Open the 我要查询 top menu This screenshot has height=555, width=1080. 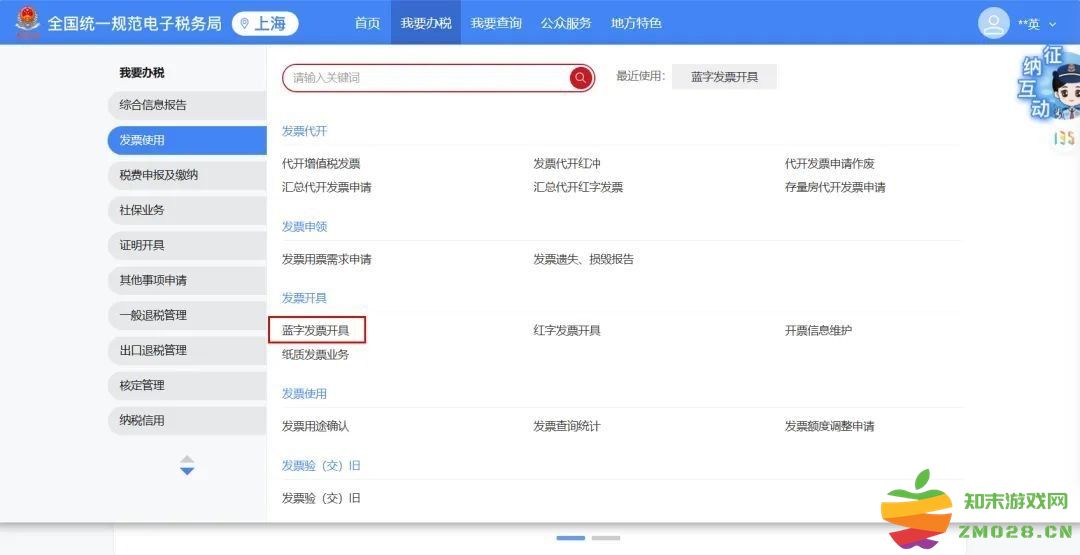(x=496, y=23)
